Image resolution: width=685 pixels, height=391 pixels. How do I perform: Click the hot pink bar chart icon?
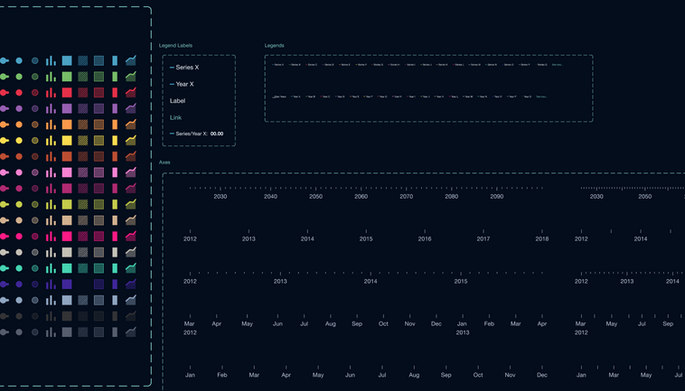pos(51,236)
